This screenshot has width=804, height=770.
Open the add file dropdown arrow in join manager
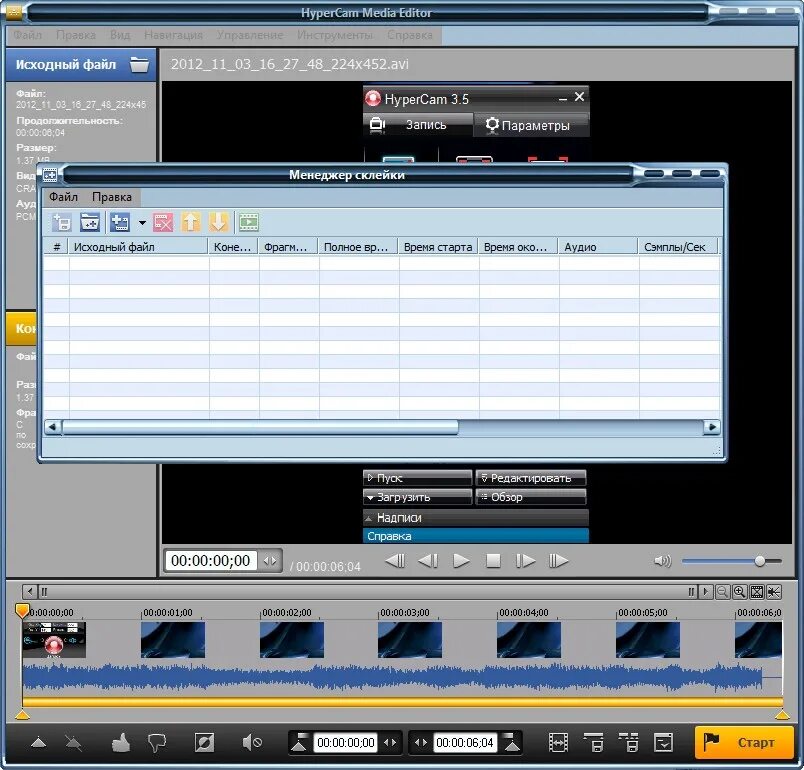click(142, 223)
